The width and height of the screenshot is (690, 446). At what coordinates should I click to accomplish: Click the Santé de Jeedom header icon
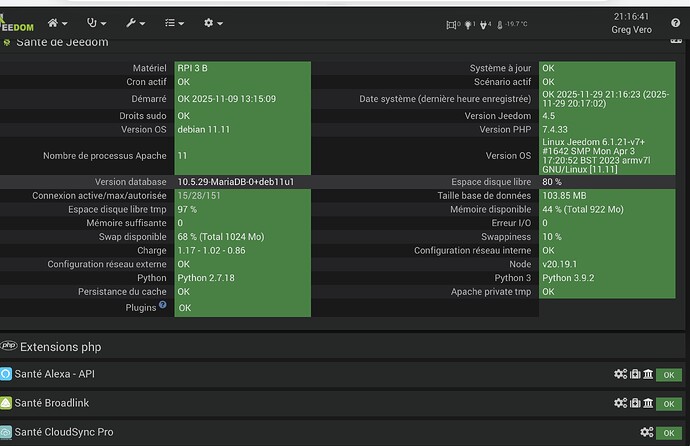[7, 43]
